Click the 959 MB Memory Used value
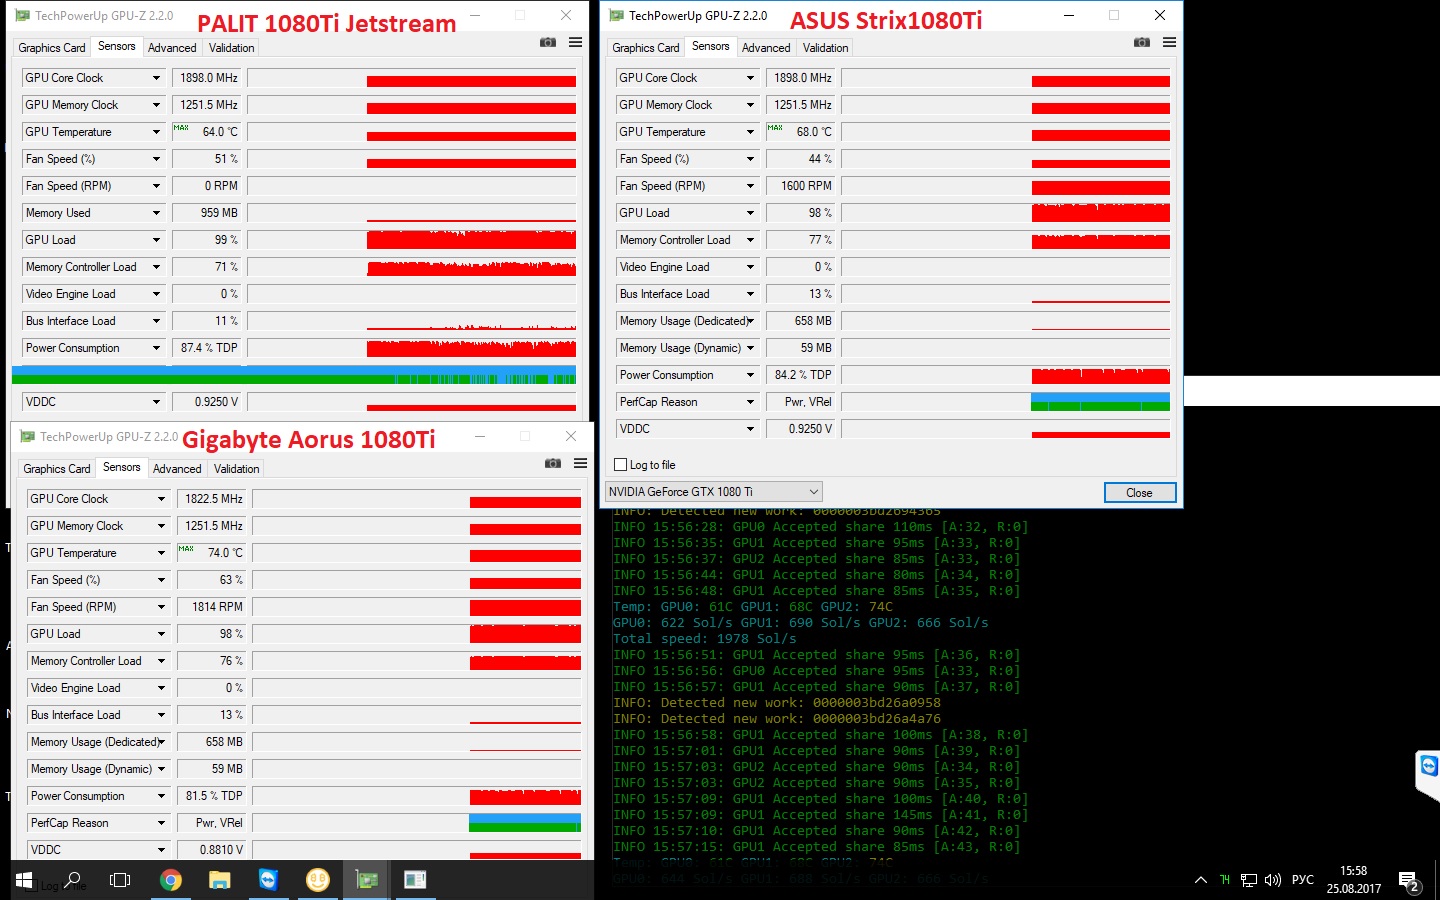 coord(207,213)
